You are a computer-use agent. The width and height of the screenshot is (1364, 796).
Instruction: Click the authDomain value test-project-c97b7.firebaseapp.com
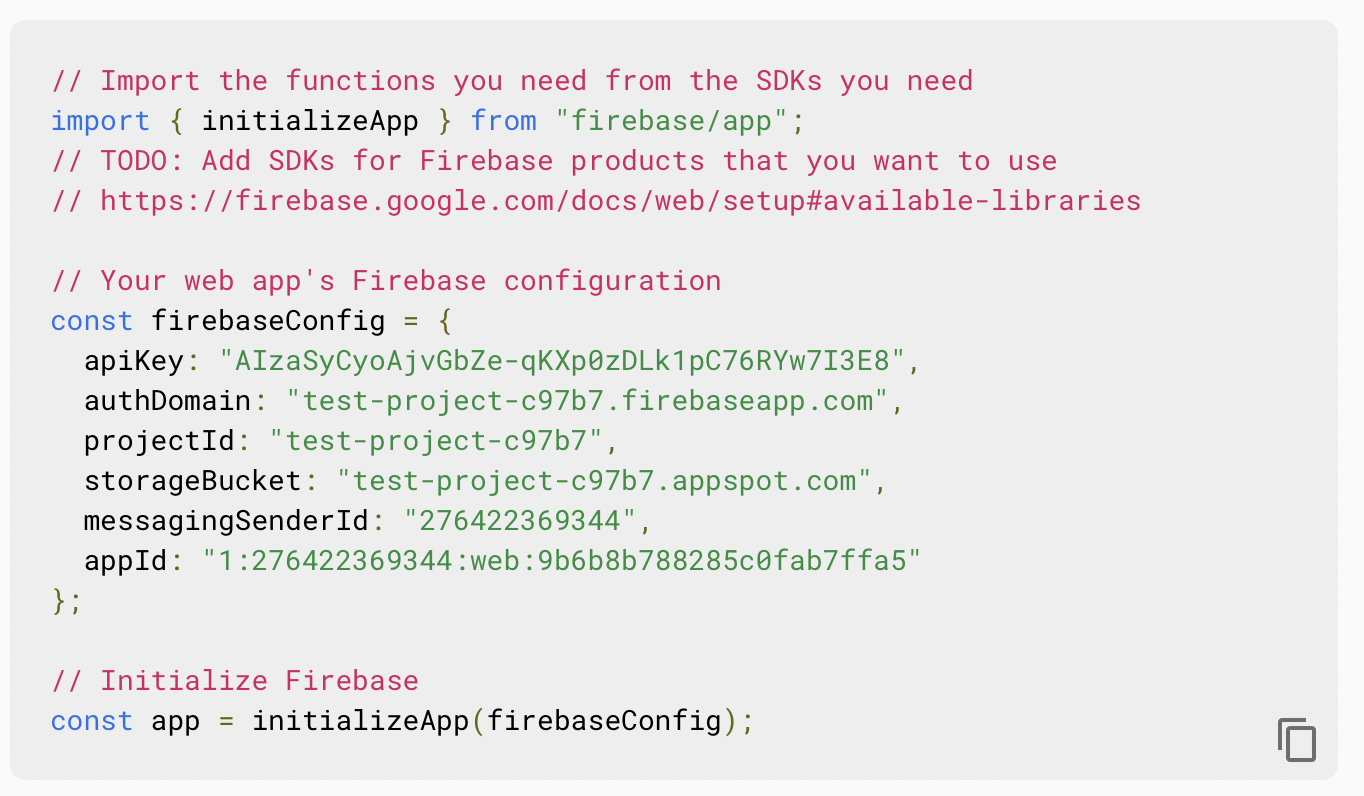point(588,400)
